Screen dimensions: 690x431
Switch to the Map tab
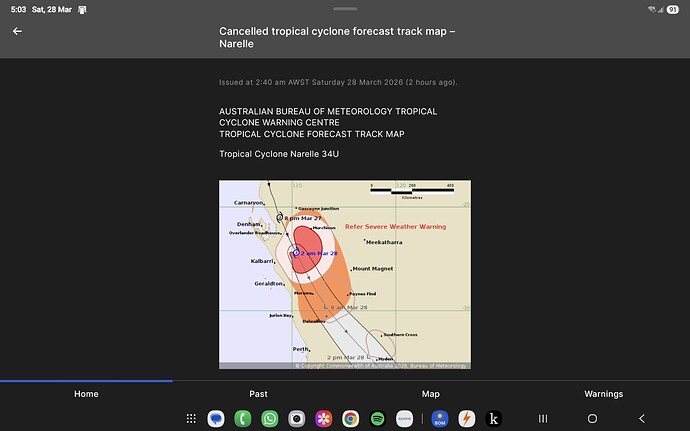click(430, 394)
